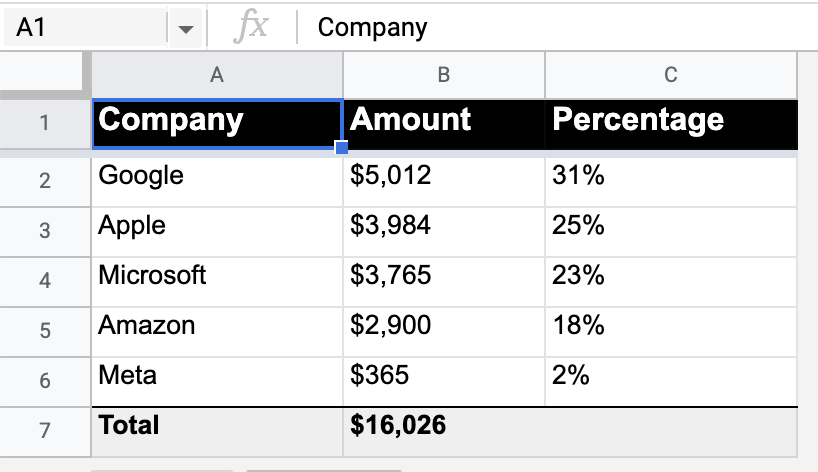Click the select-all corner box
The image size is (818, 472).
[45, 75]
